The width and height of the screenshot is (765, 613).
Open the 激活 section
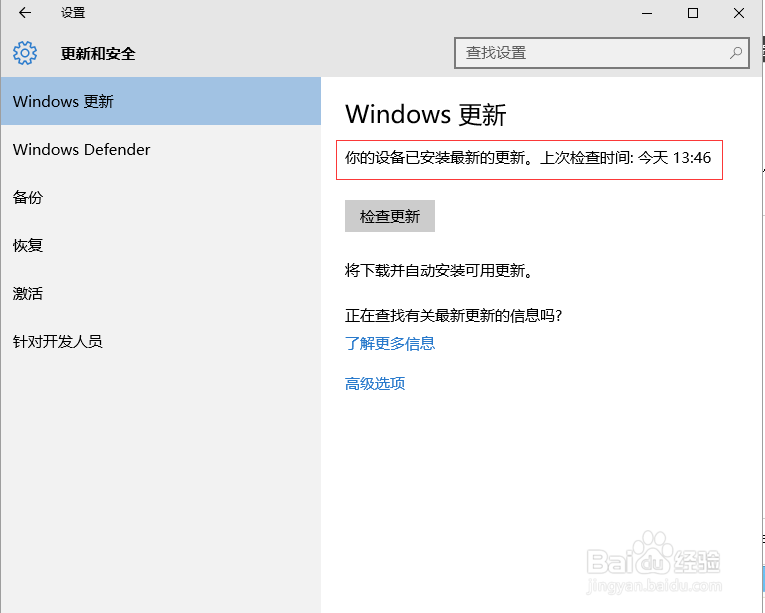coord(161,293)
